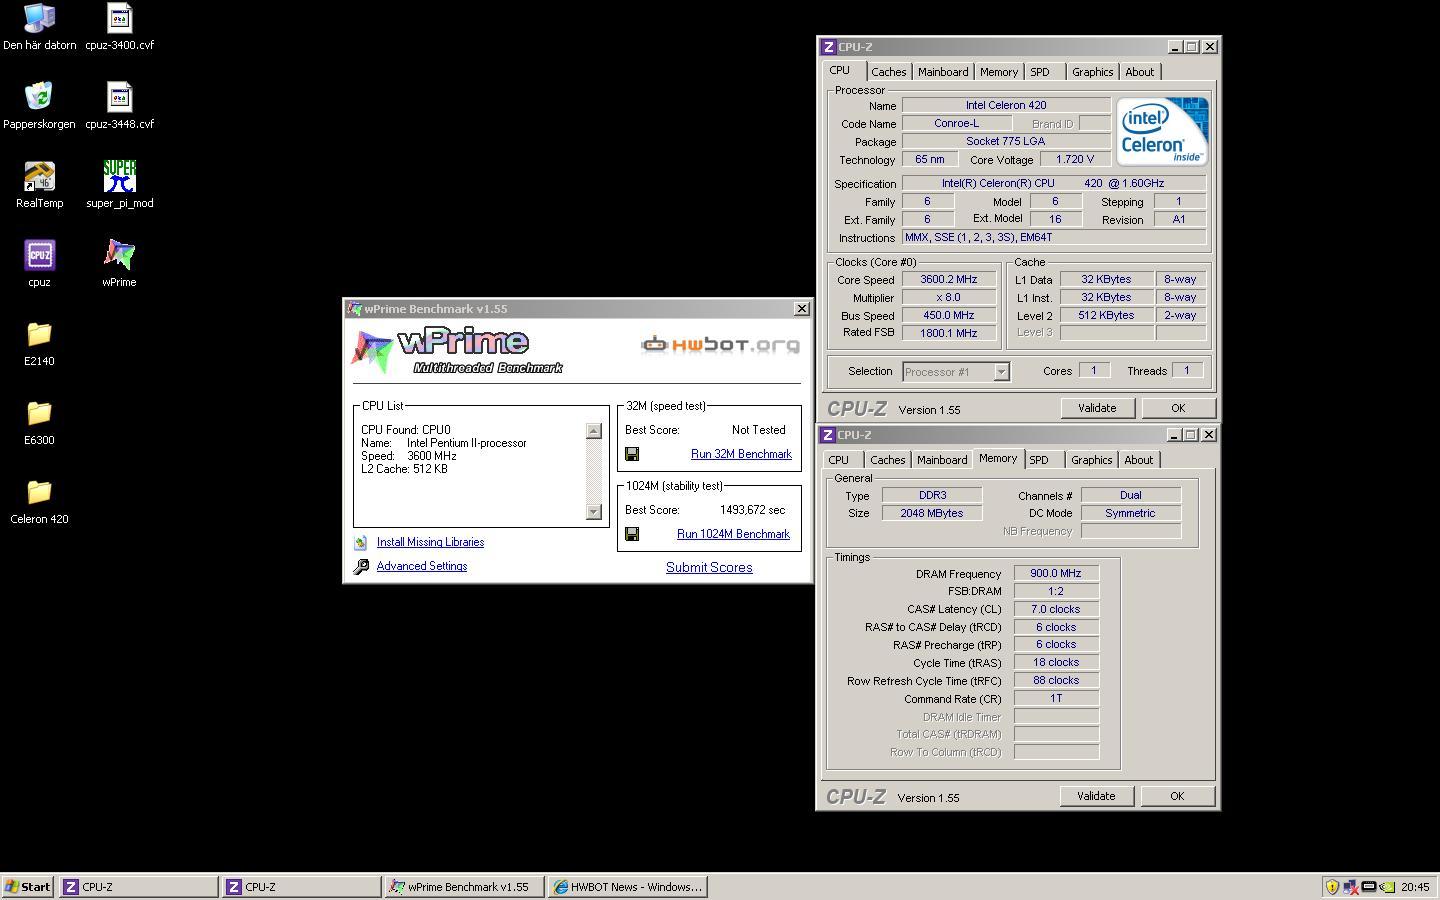Click the save icon under 32M speed test
Screen dimensions: 1440x900
[632, 454]
